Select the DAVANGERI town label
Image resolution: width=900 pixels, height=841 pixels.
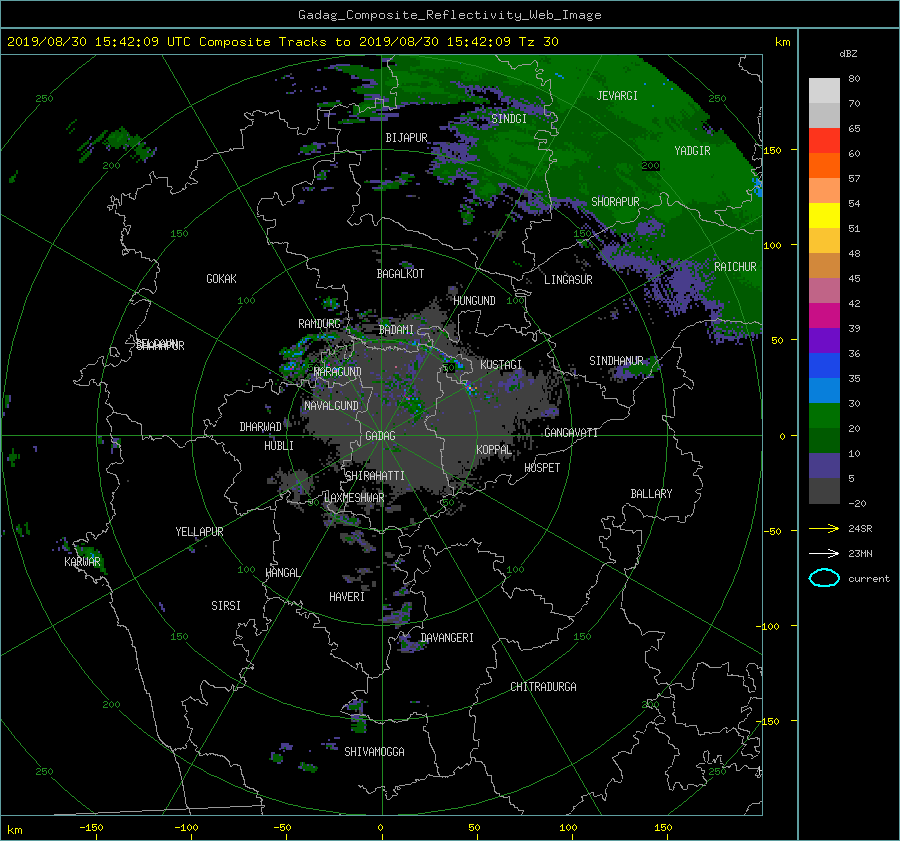[x=447, y=638]
